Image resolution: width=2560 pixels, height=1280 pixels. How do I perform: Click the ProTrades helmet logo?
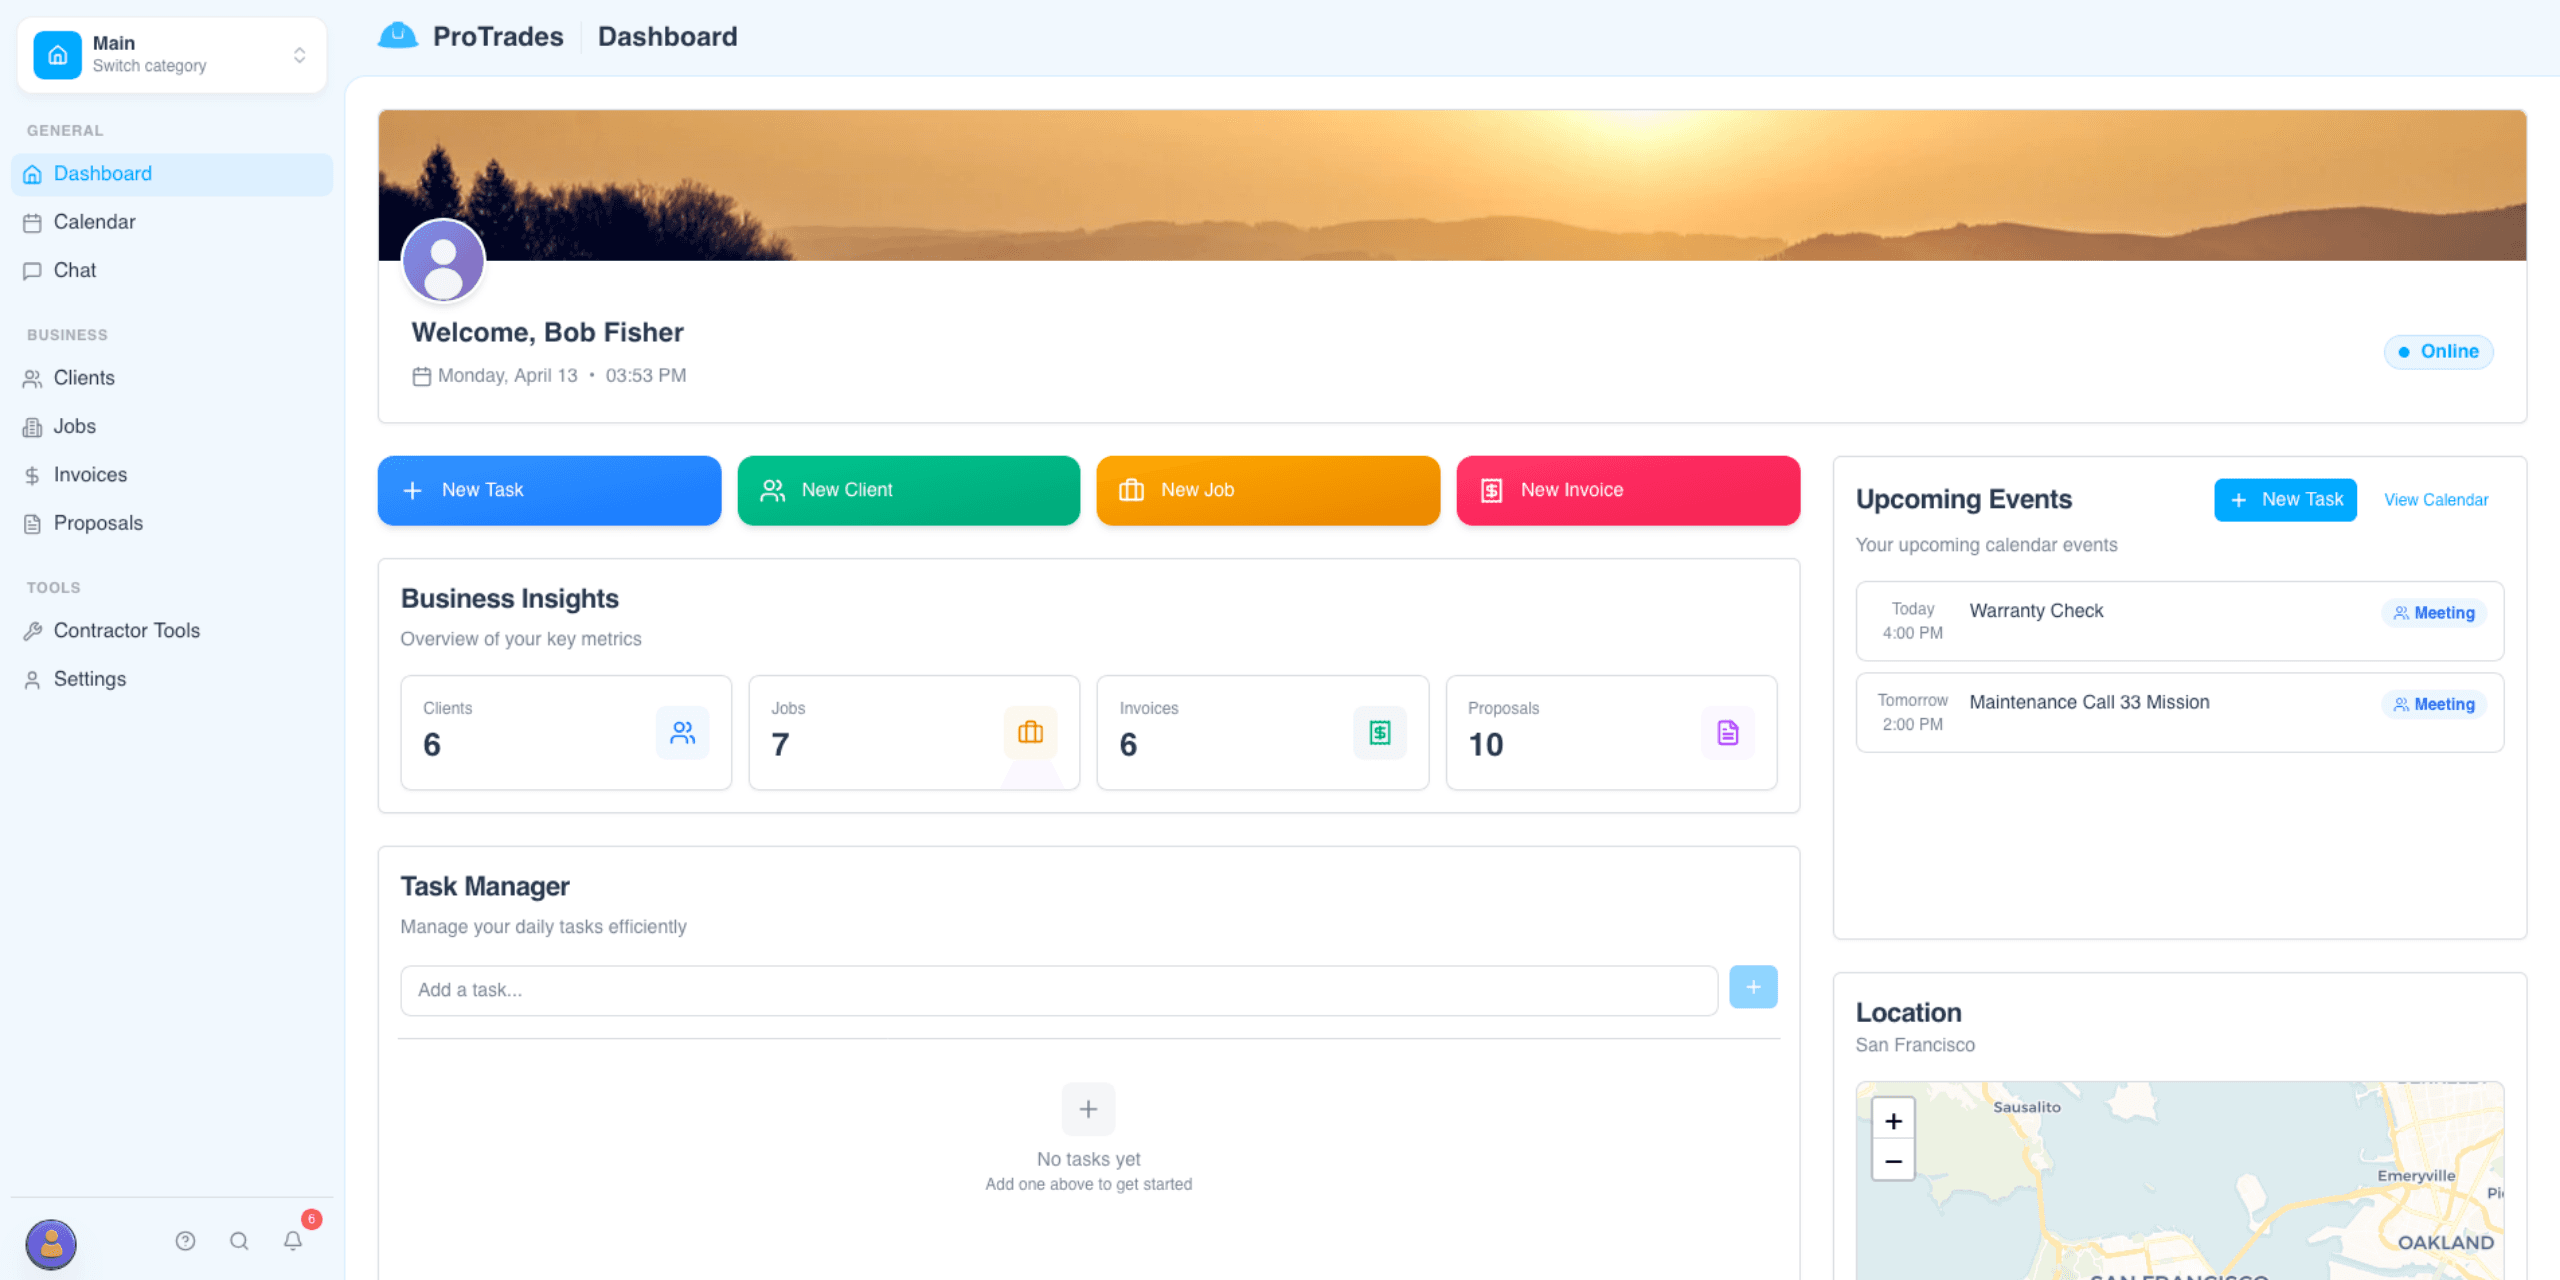tap(398, 35)
